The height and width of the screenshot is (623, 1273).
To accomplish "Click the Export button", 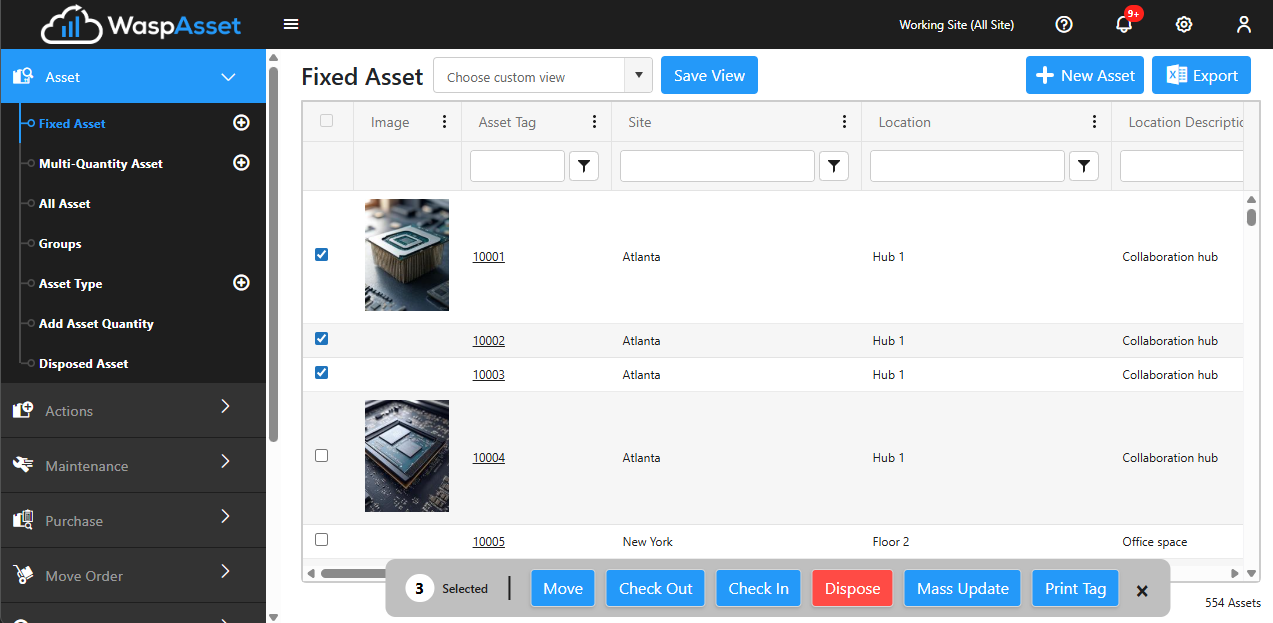I will (x=1201, y=75).
